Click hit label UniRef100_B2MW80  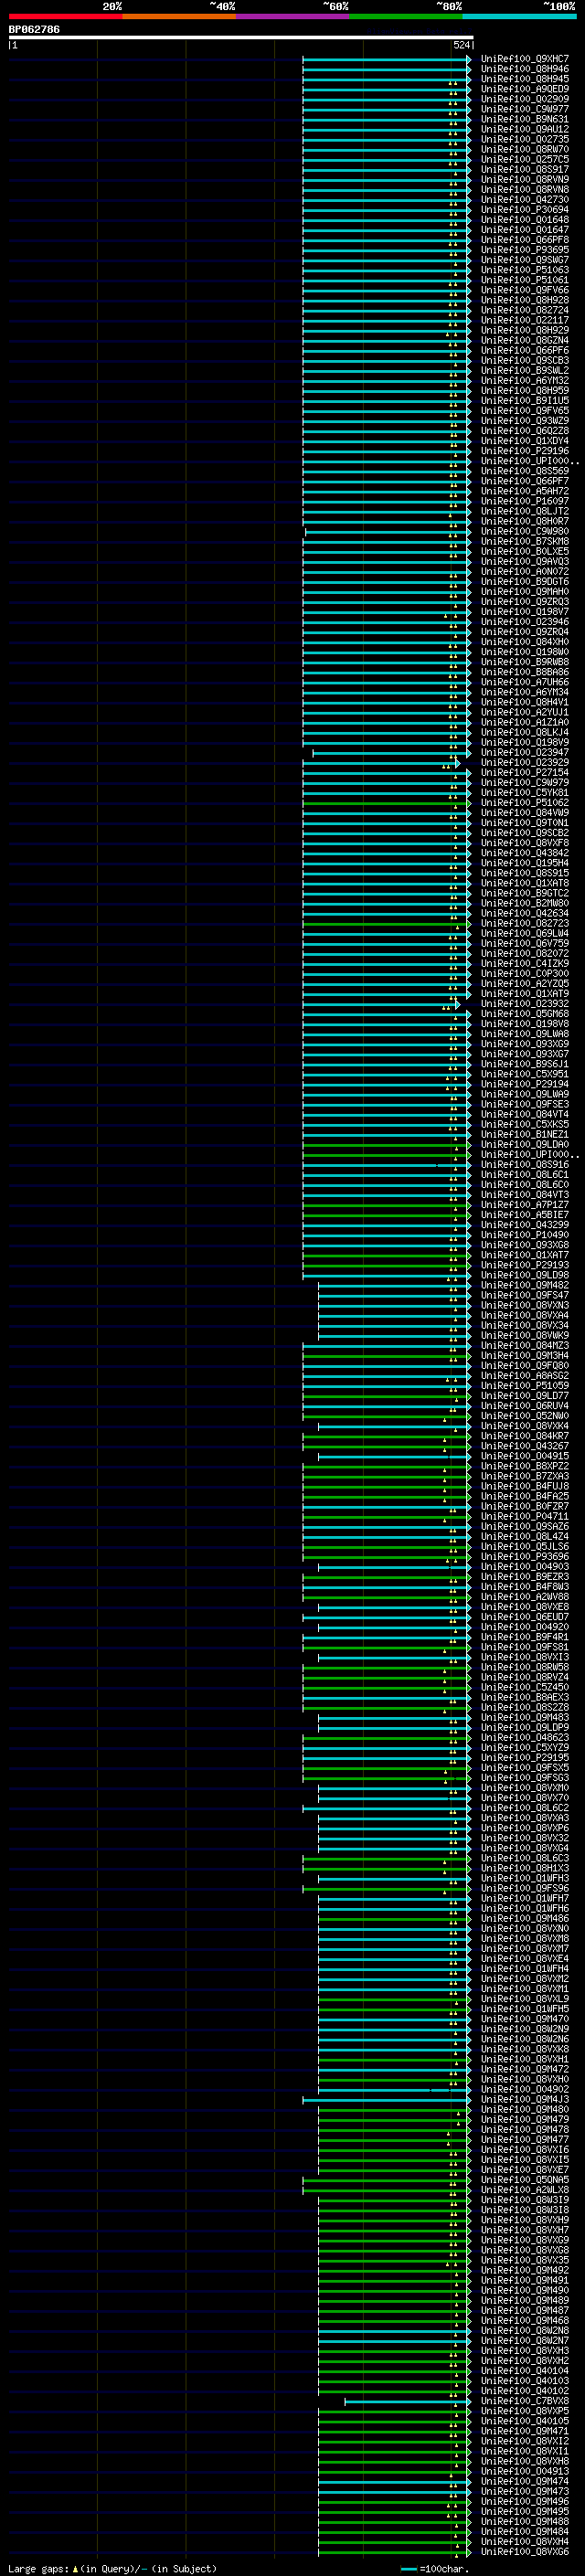coord(525,903)
